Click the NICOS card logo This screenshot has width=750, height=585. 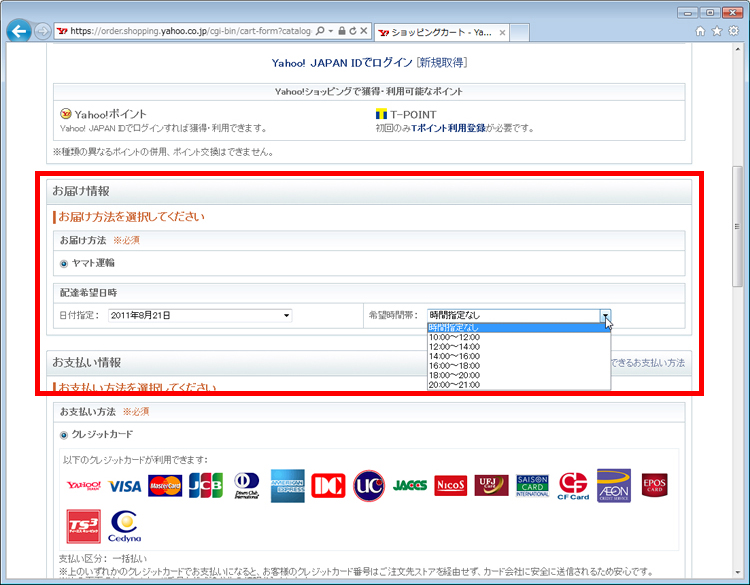pos(451,486)
